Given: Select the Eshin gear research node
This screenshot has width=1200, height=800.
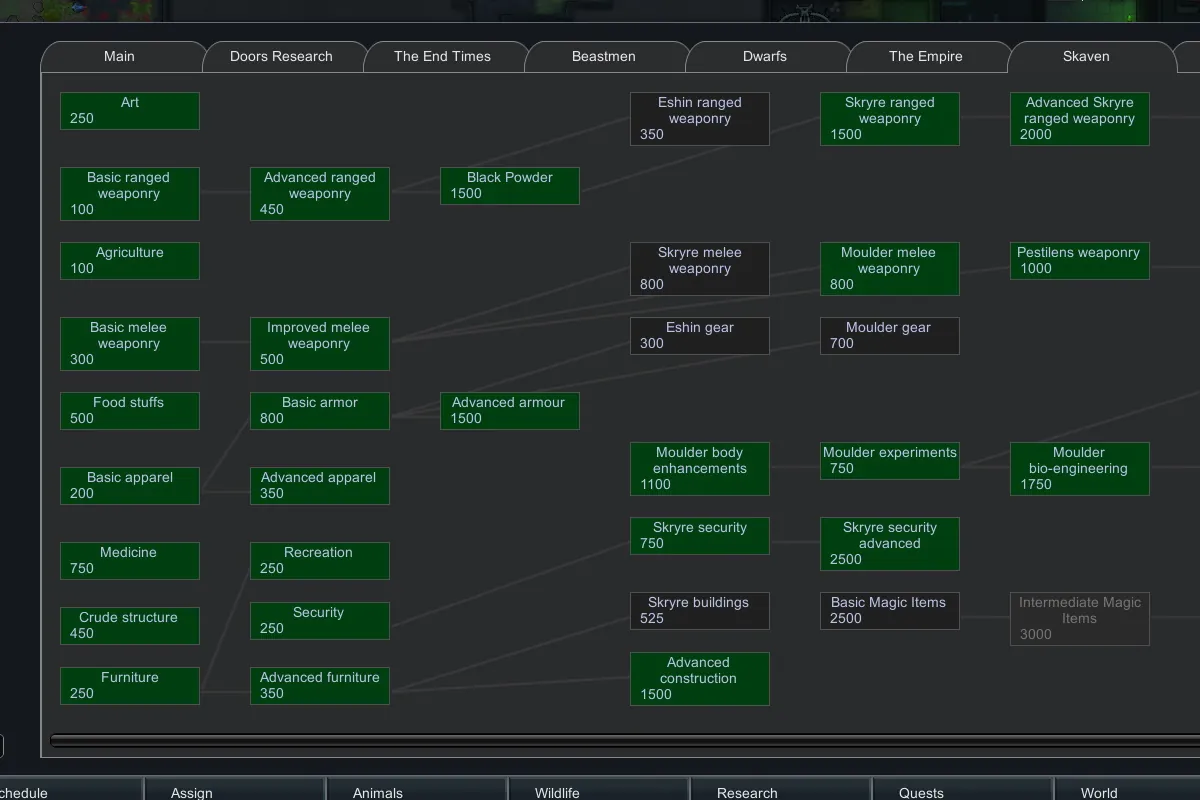Looking at the screenshot, I should (x=699, y=336).
